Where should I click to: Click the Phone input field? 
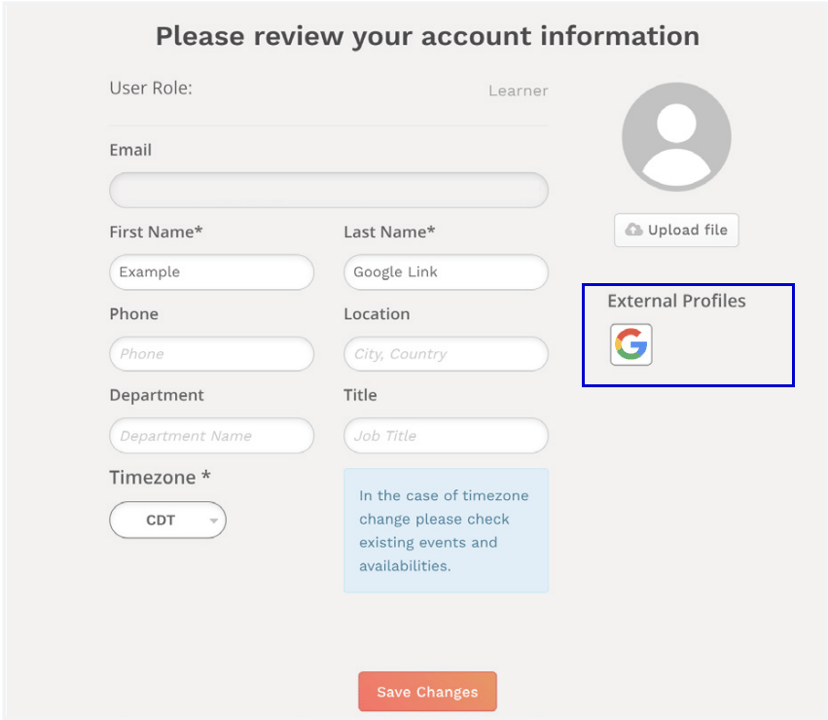(x=211, y=354)
